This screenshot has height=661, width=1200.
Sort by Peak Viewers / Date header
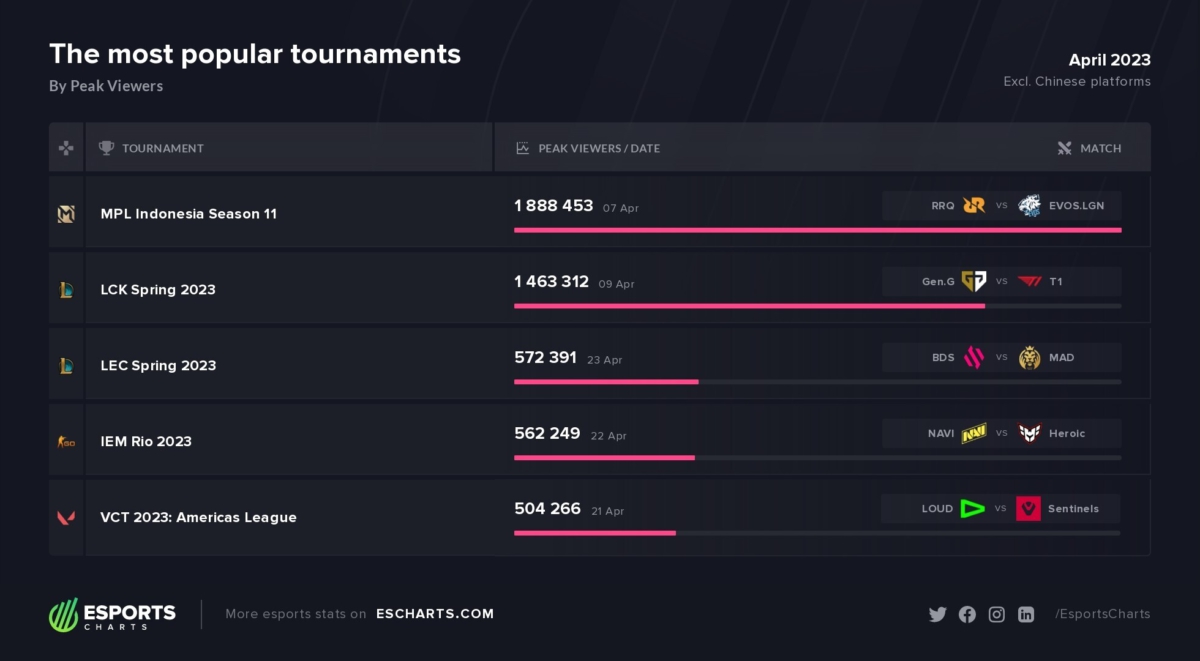598,148
